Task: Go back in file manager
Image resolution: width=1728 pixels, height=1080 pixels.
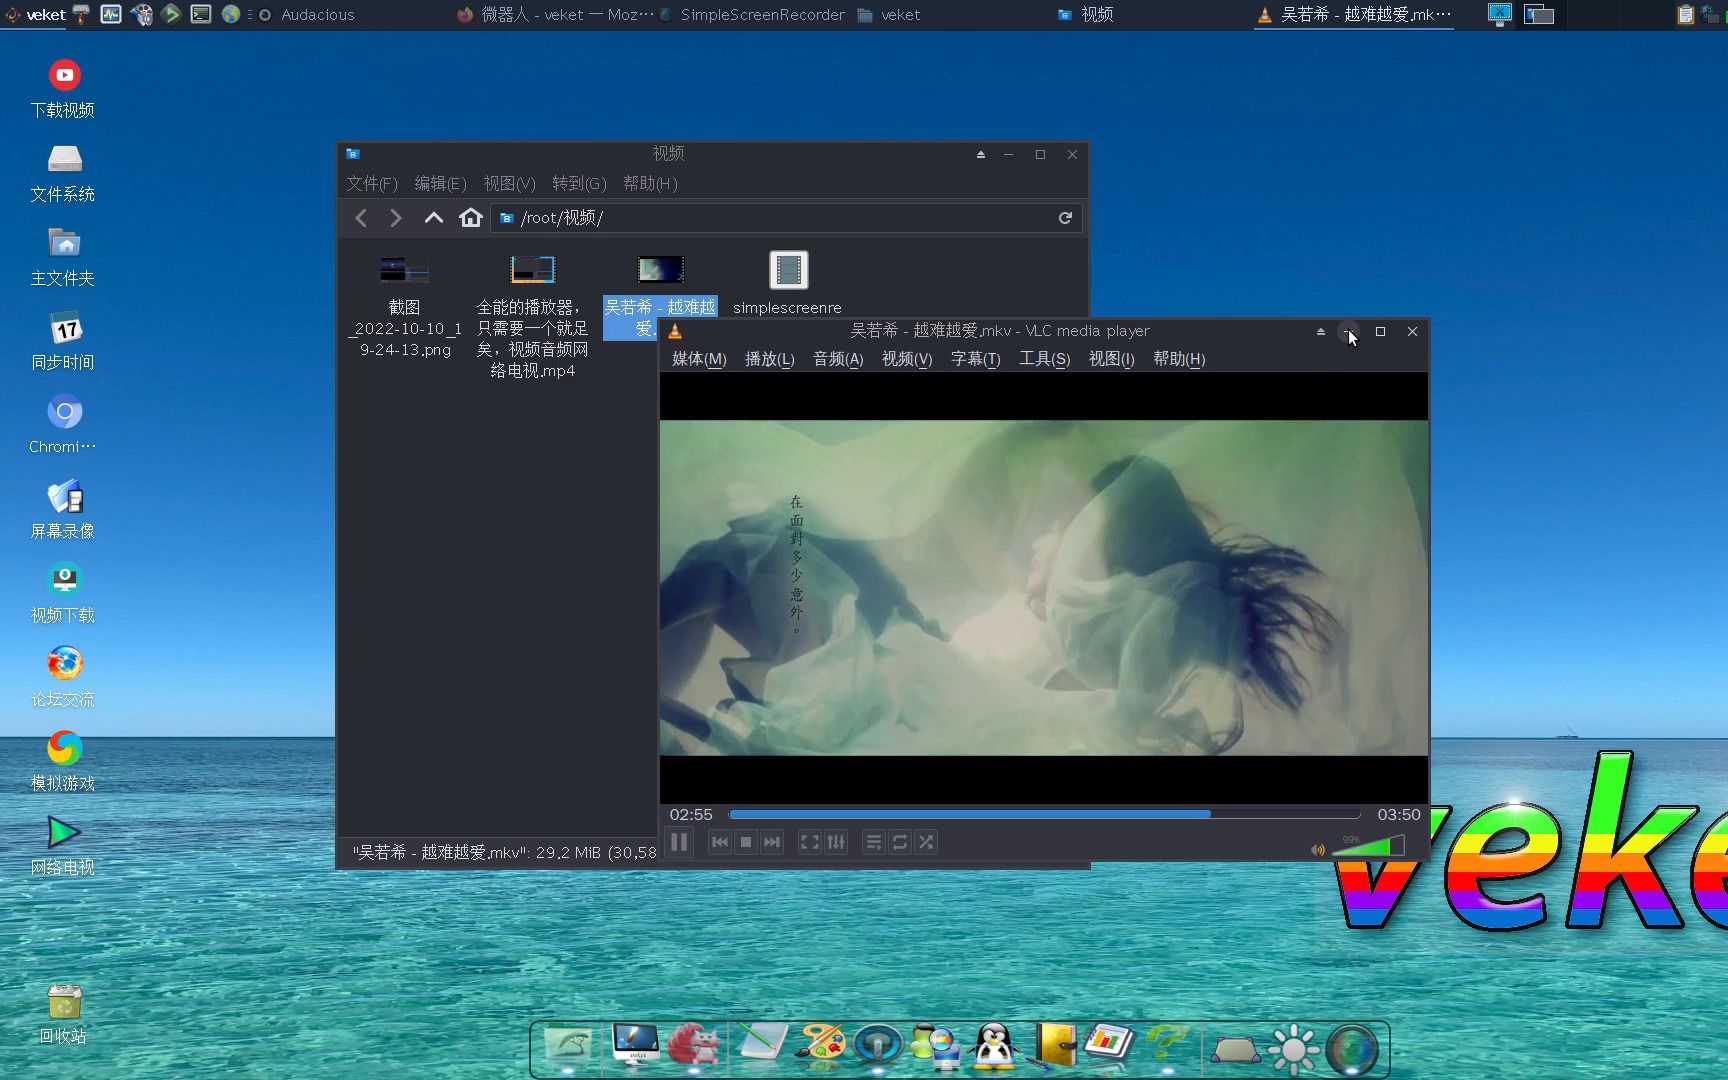Action: point(361,218)
